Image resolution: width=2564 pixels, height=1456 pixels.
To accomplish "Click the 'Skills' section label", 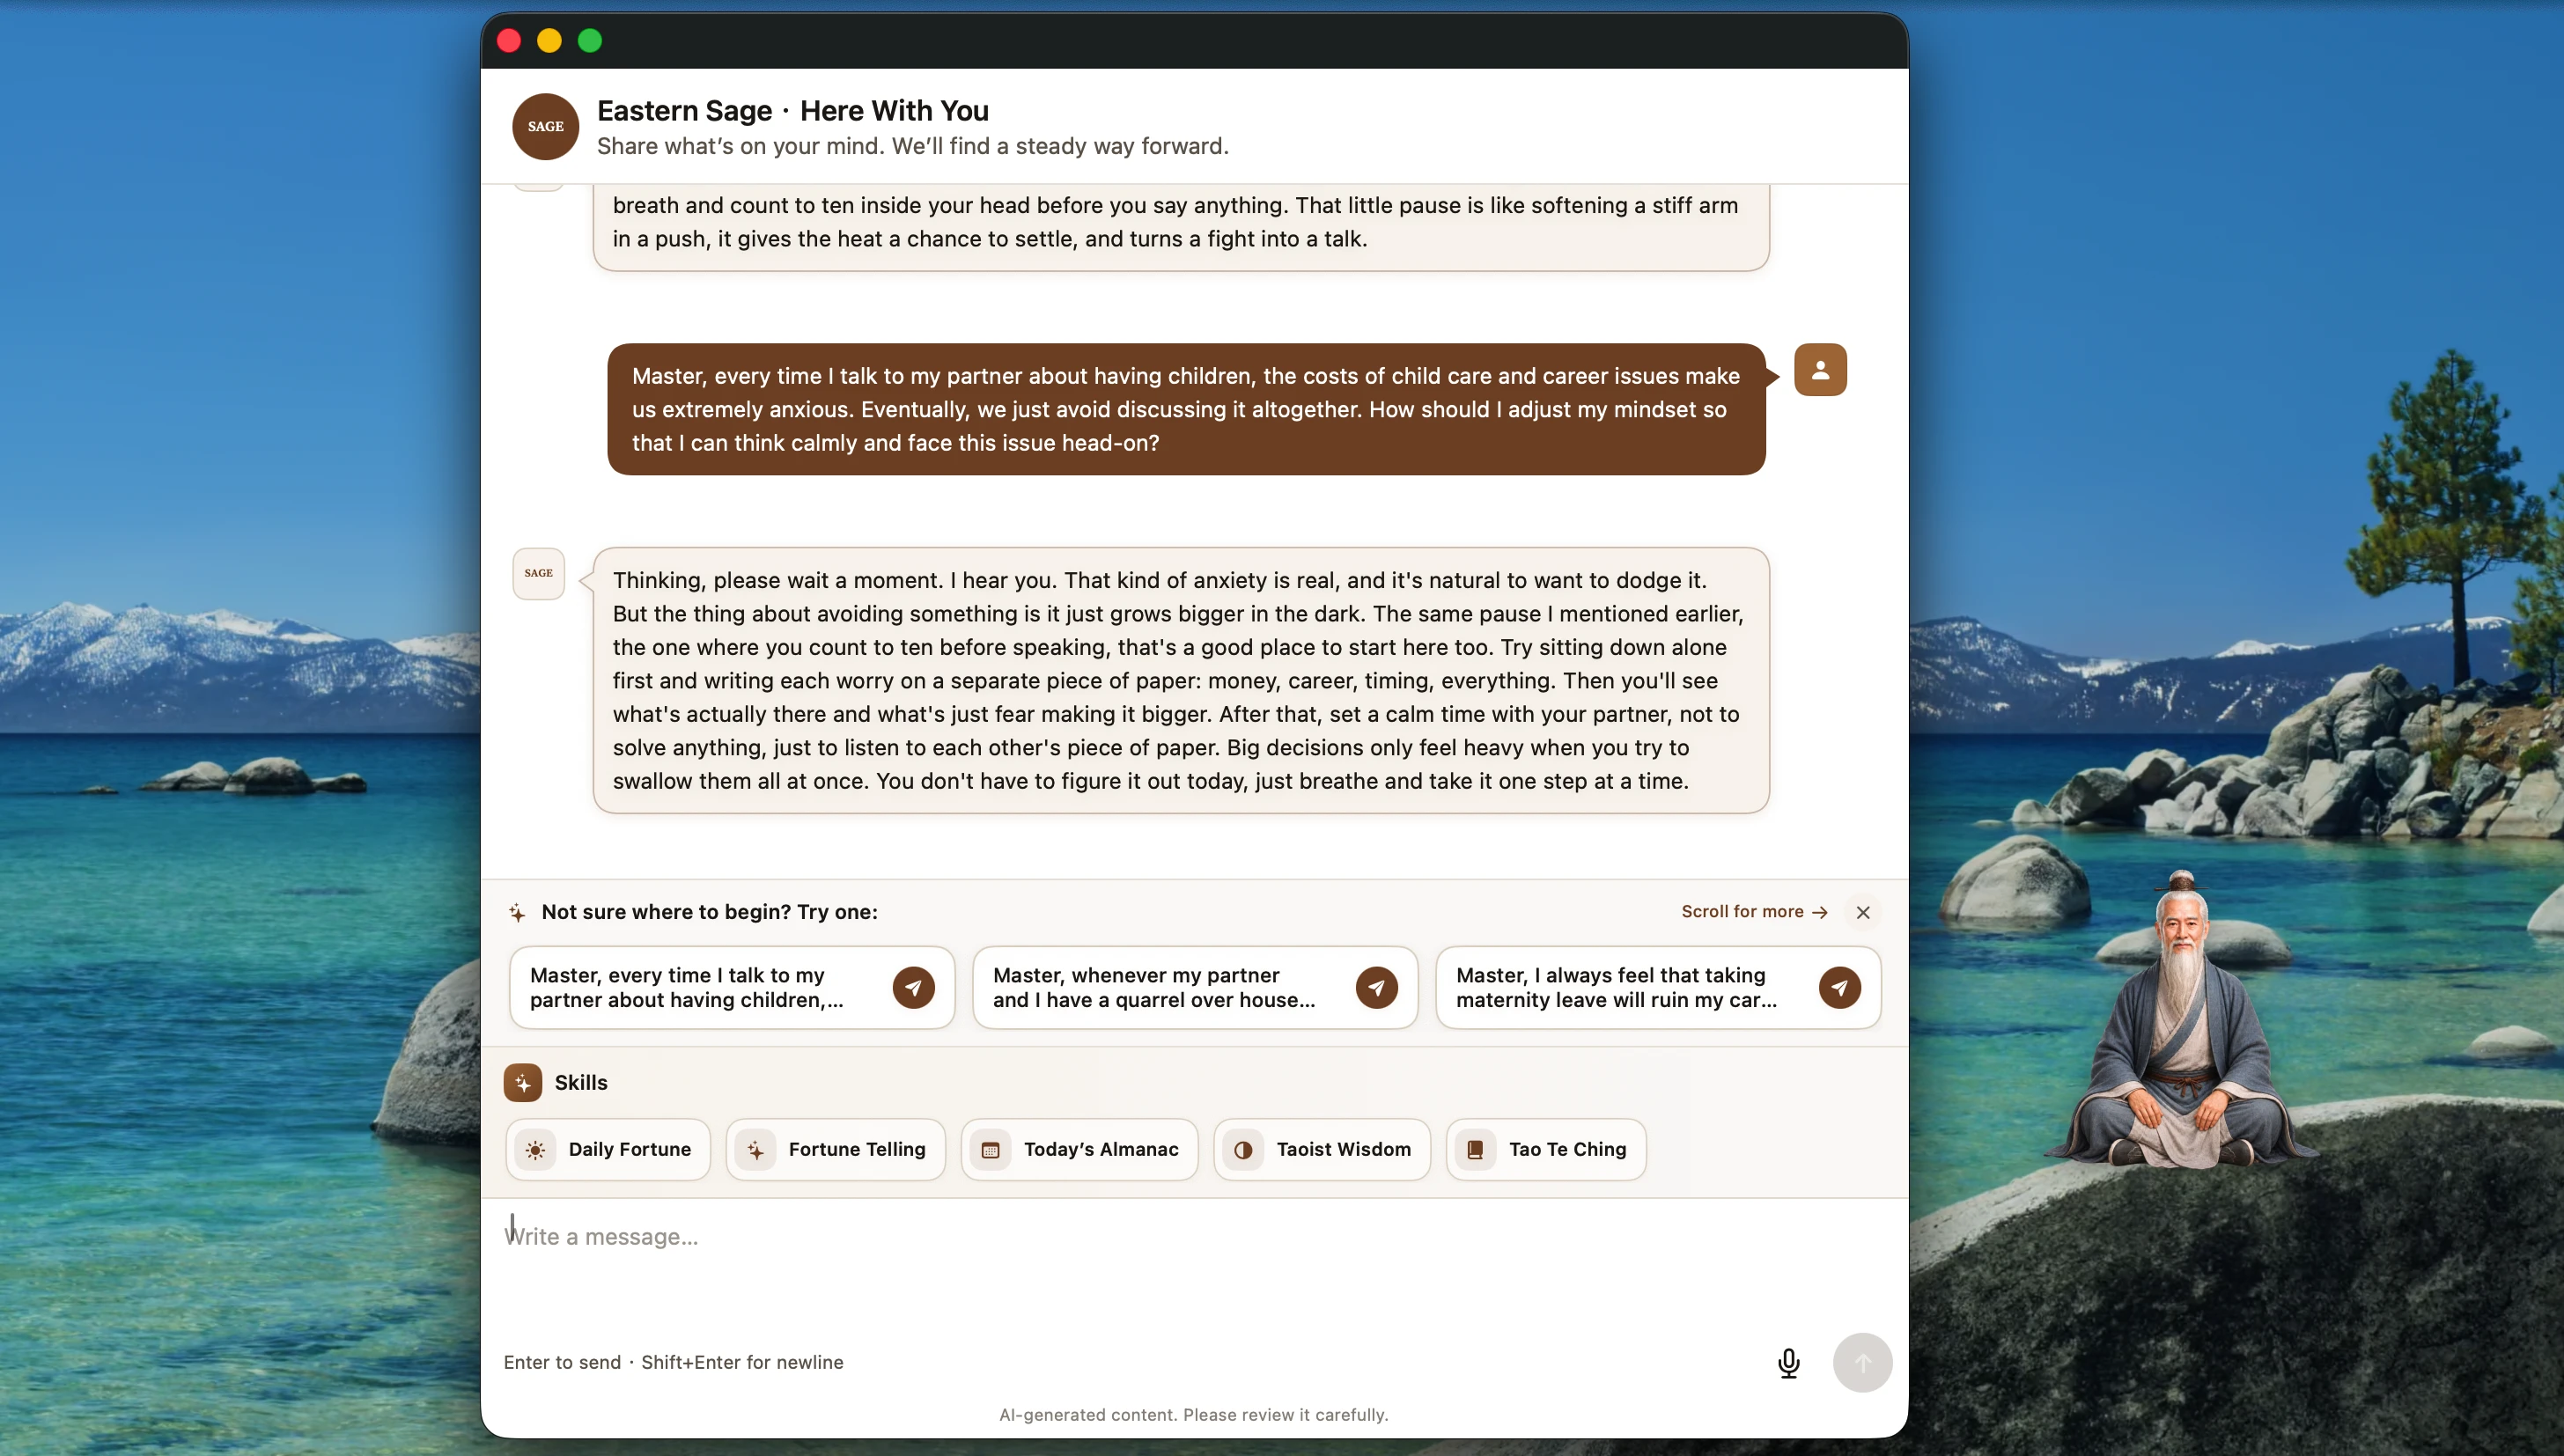I will click(x=580, y=1082).
